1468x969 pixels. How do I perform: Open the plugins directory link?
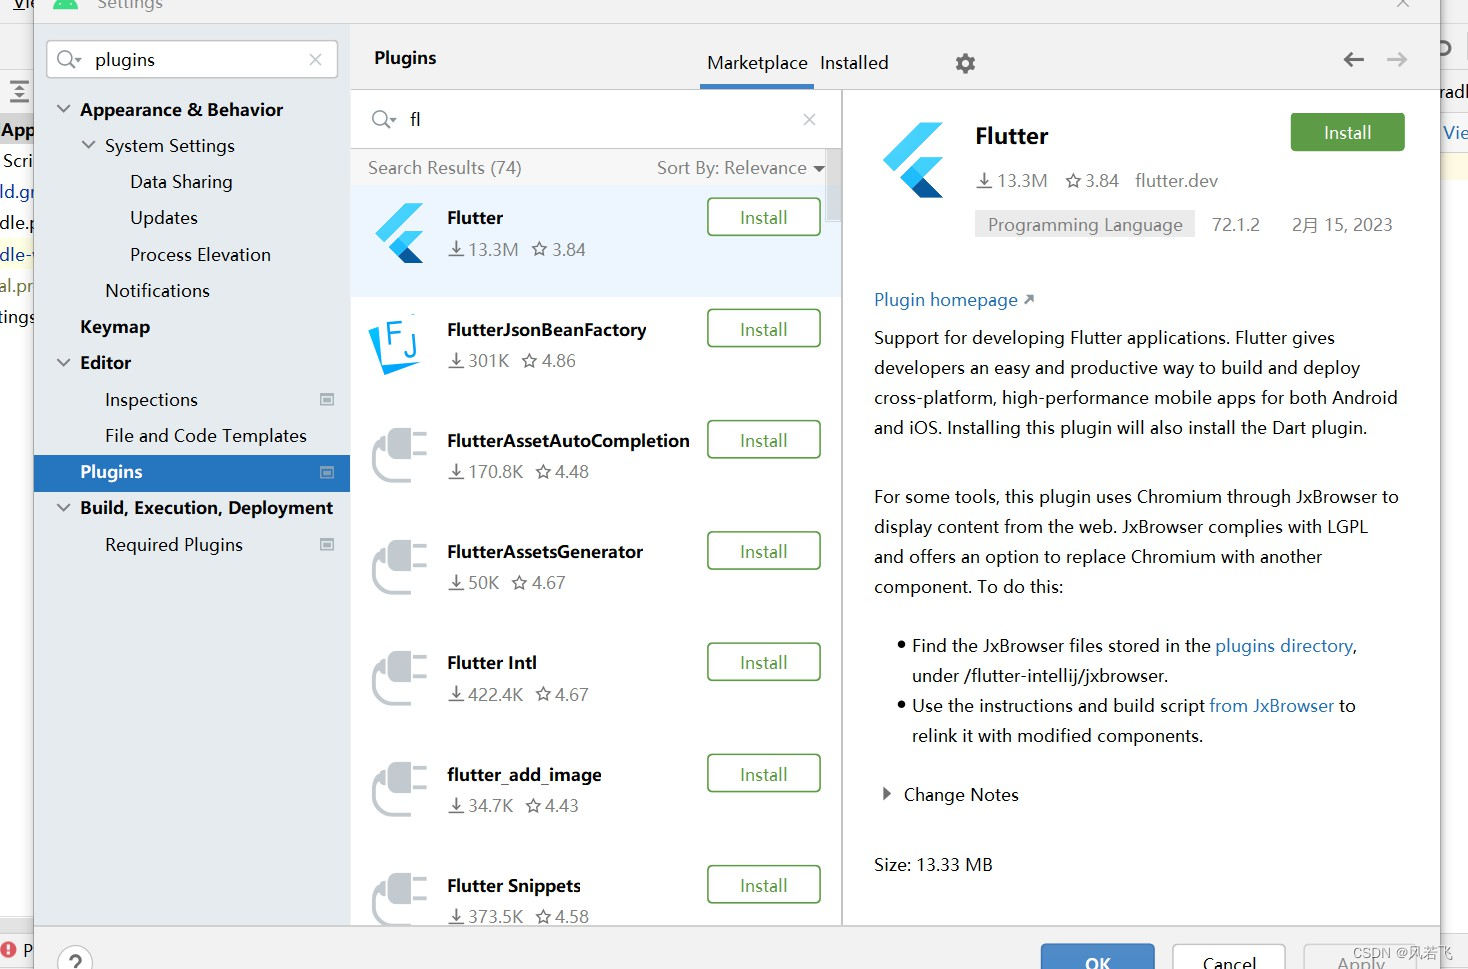(x=1284, y=646)
